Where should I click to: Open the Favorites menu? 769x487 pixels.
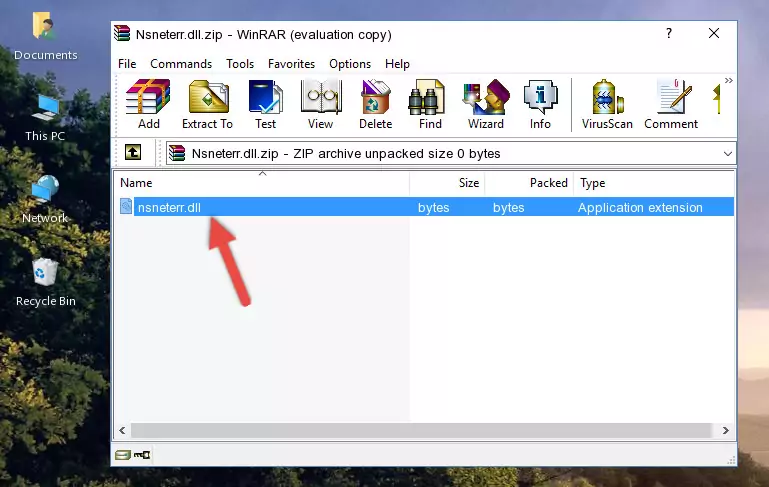[x=291, y=64]
